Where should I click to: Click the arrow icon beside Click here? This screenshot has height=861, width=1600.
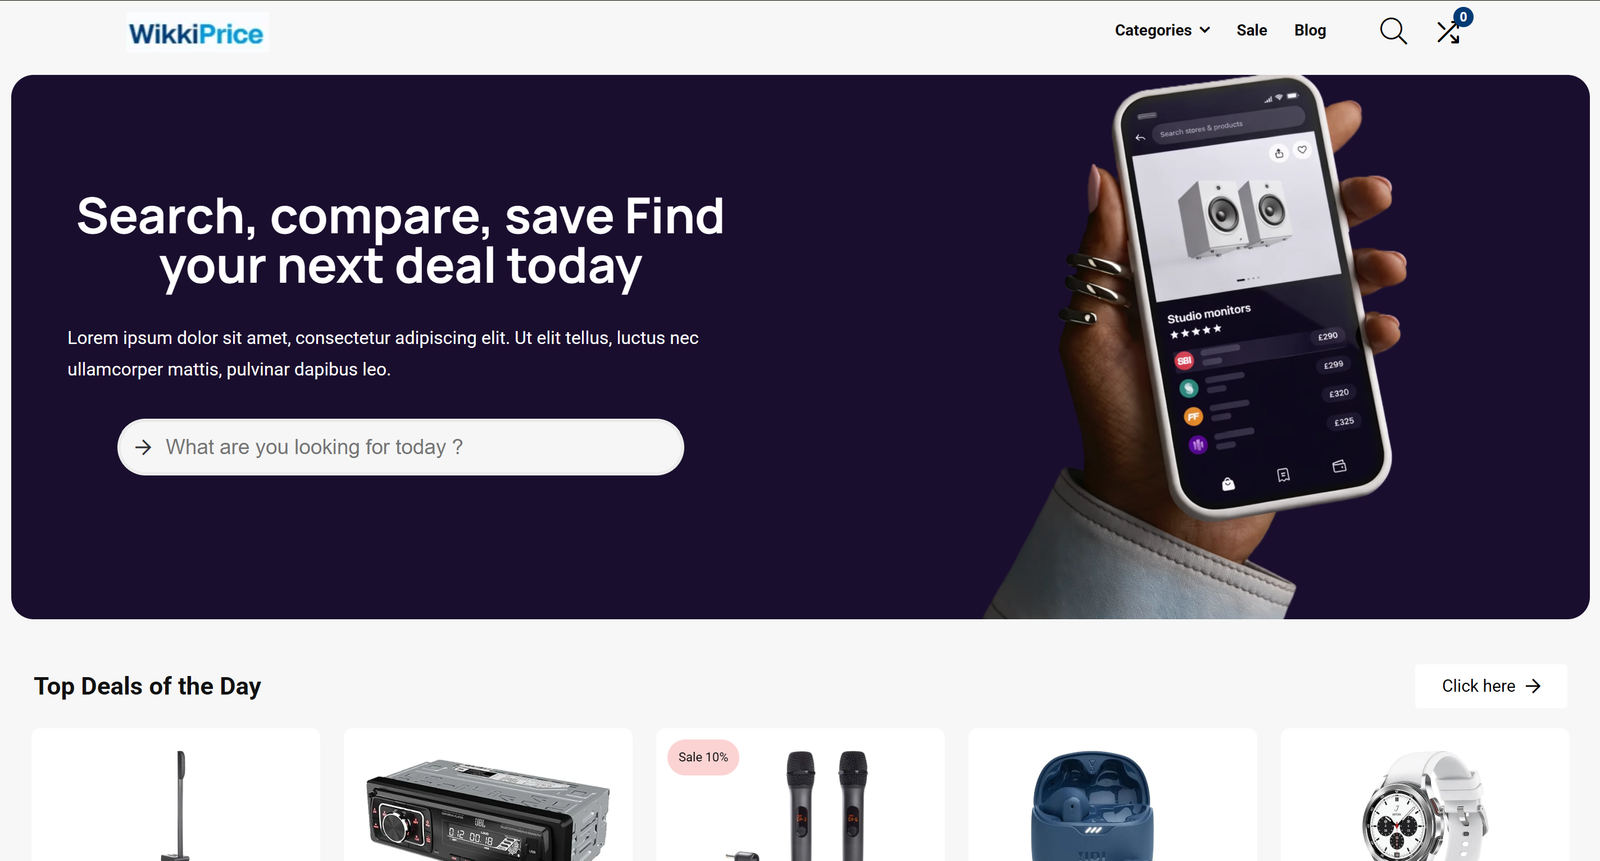click(x=1533, y=686)
